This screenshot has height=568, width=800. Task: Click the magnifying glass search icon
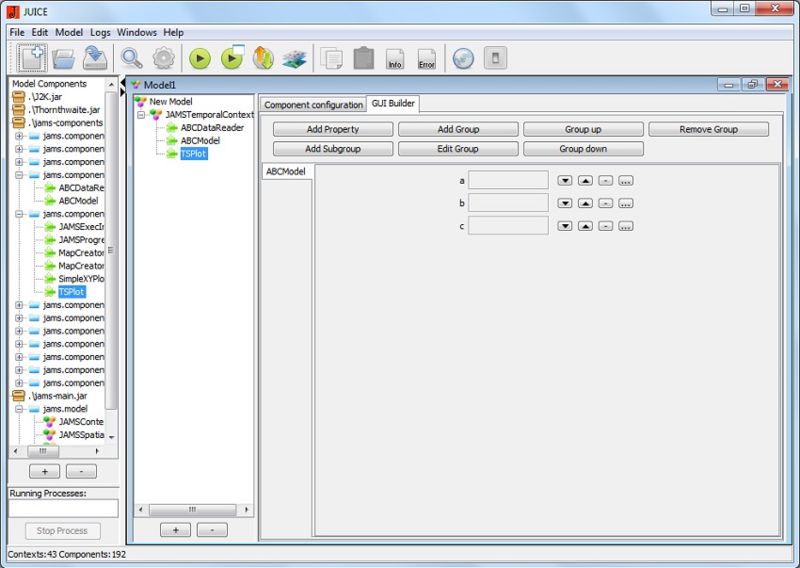pyautogui.click(x=132, y=58)
